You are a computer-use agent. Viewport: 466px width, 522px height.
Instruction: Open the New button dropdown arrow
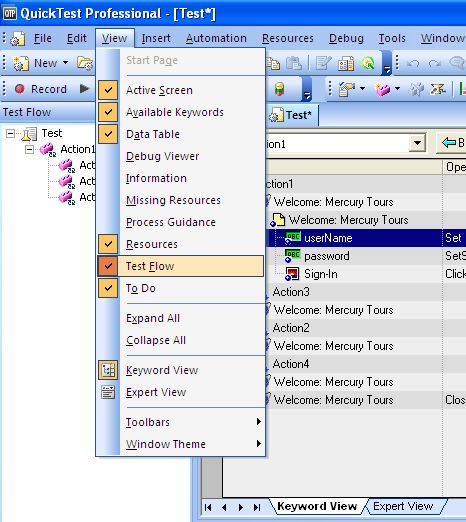[65, 63]
